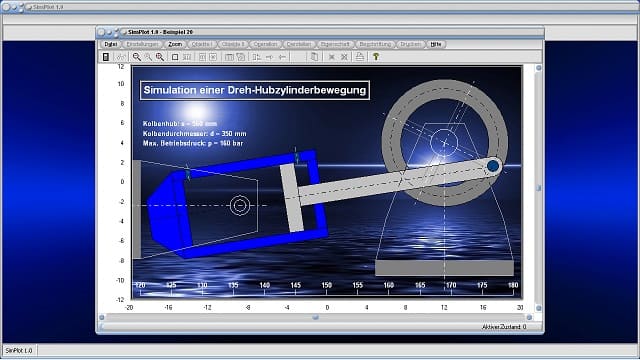Click the right arrow toolbar icon
The height and width of the screenshot is (360, 640).
[x=269, y=57]
